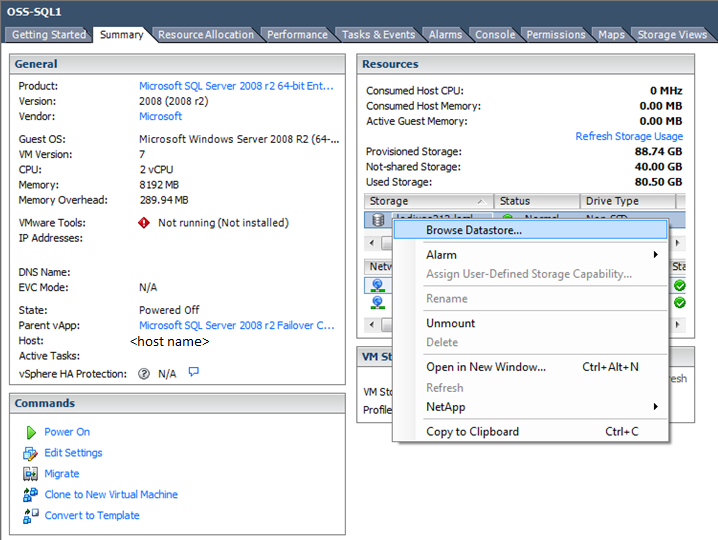718x540 pixels.
Task: Click the green Power On play icon
Action: [28, 432]
